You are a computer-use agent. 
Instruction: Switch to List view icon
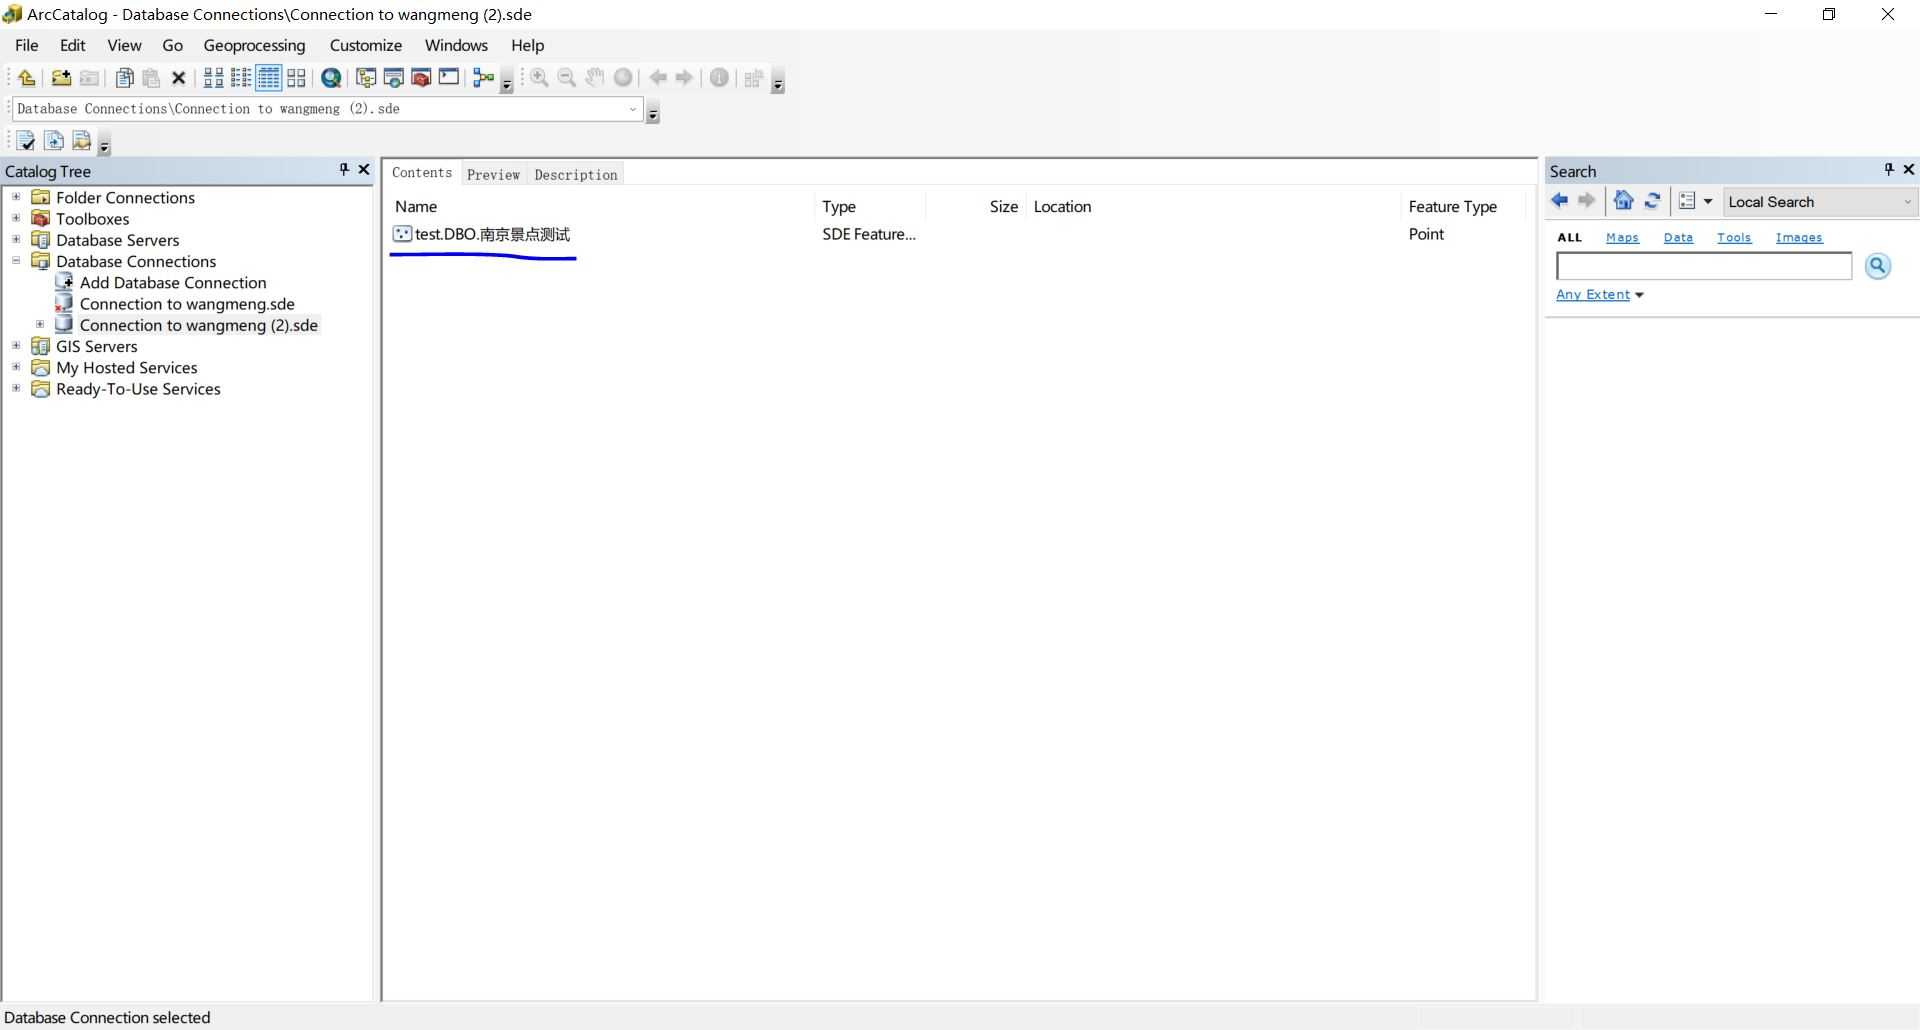pyautogui.click(x=241, y=78)
